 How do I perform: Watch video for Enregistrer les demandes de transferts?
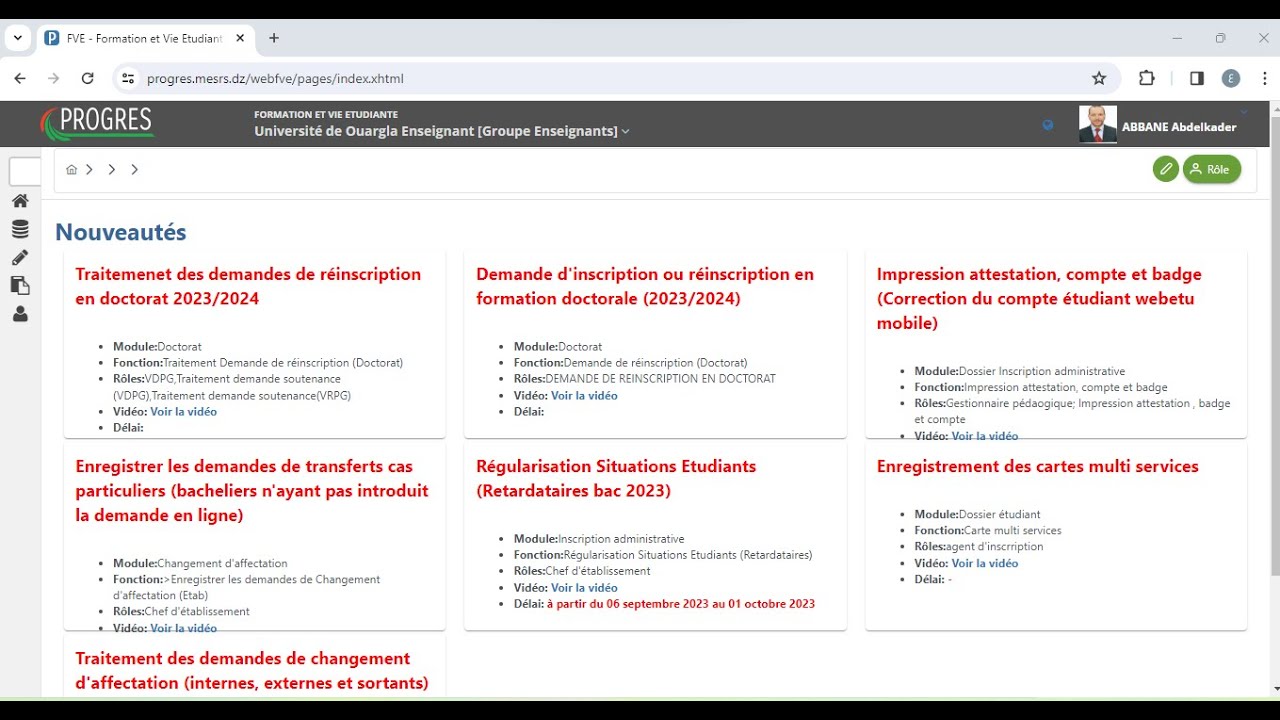[183, 628]
